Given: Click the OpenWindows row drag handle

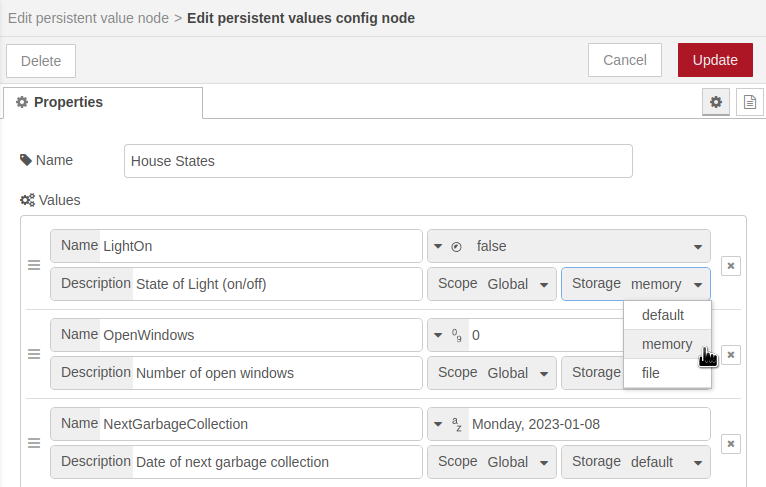Looking at the screenshot, I should tap(33, 354).
